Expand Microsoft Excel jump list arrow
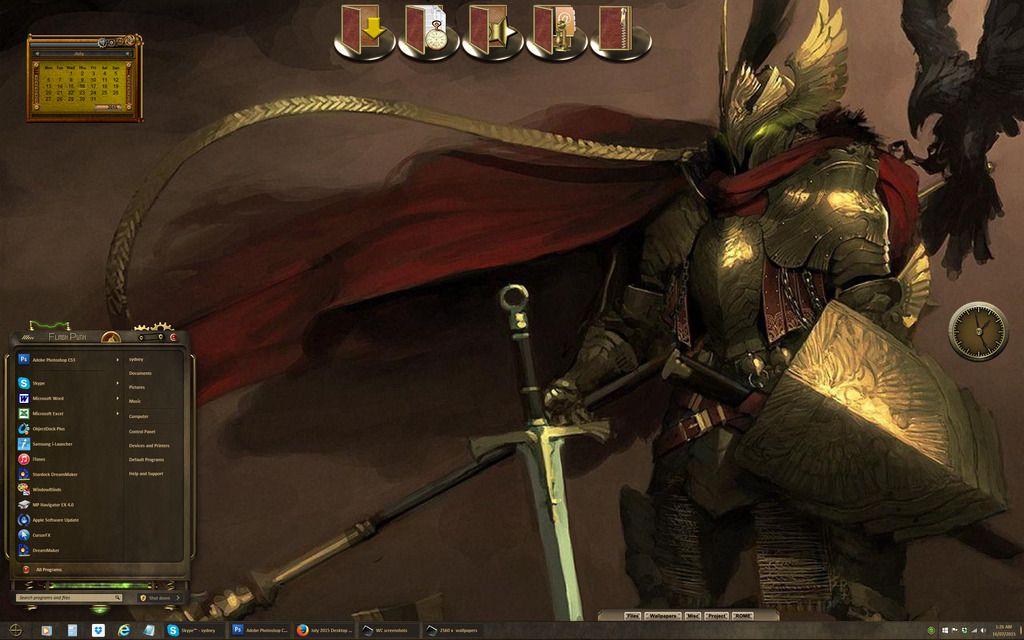The width and height of the screenshot is (1024, 640). click(x=118, y=413)
